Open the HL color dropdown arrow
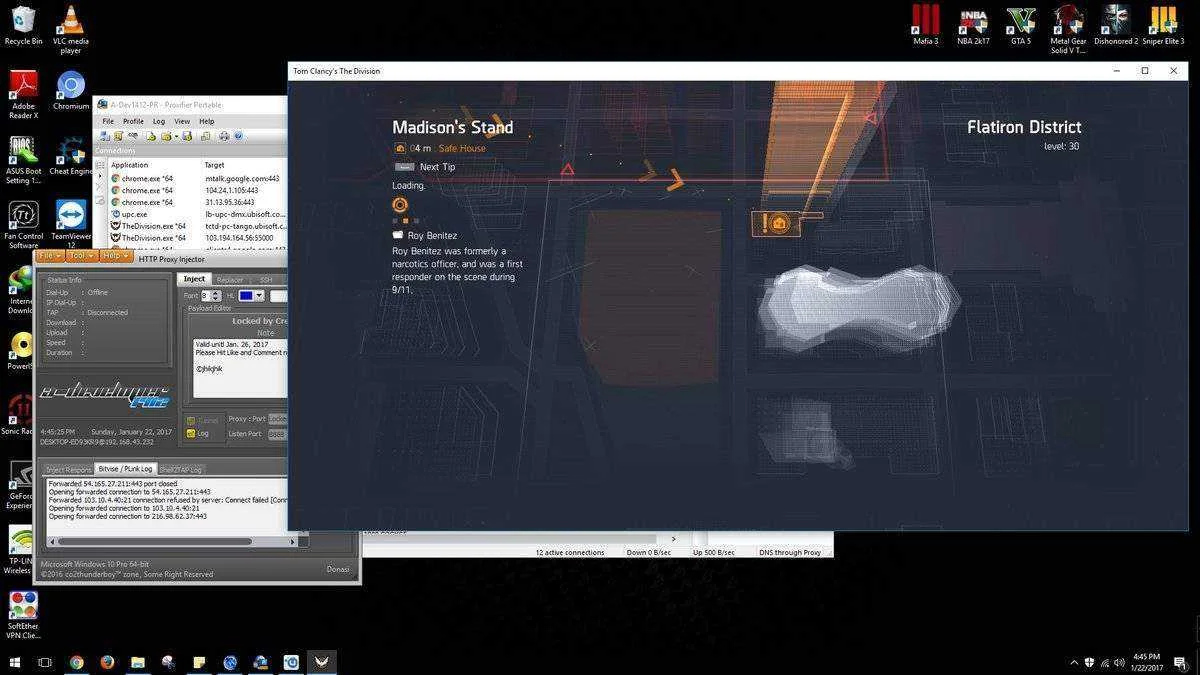 pyautogui.click(x=258, y=296)
